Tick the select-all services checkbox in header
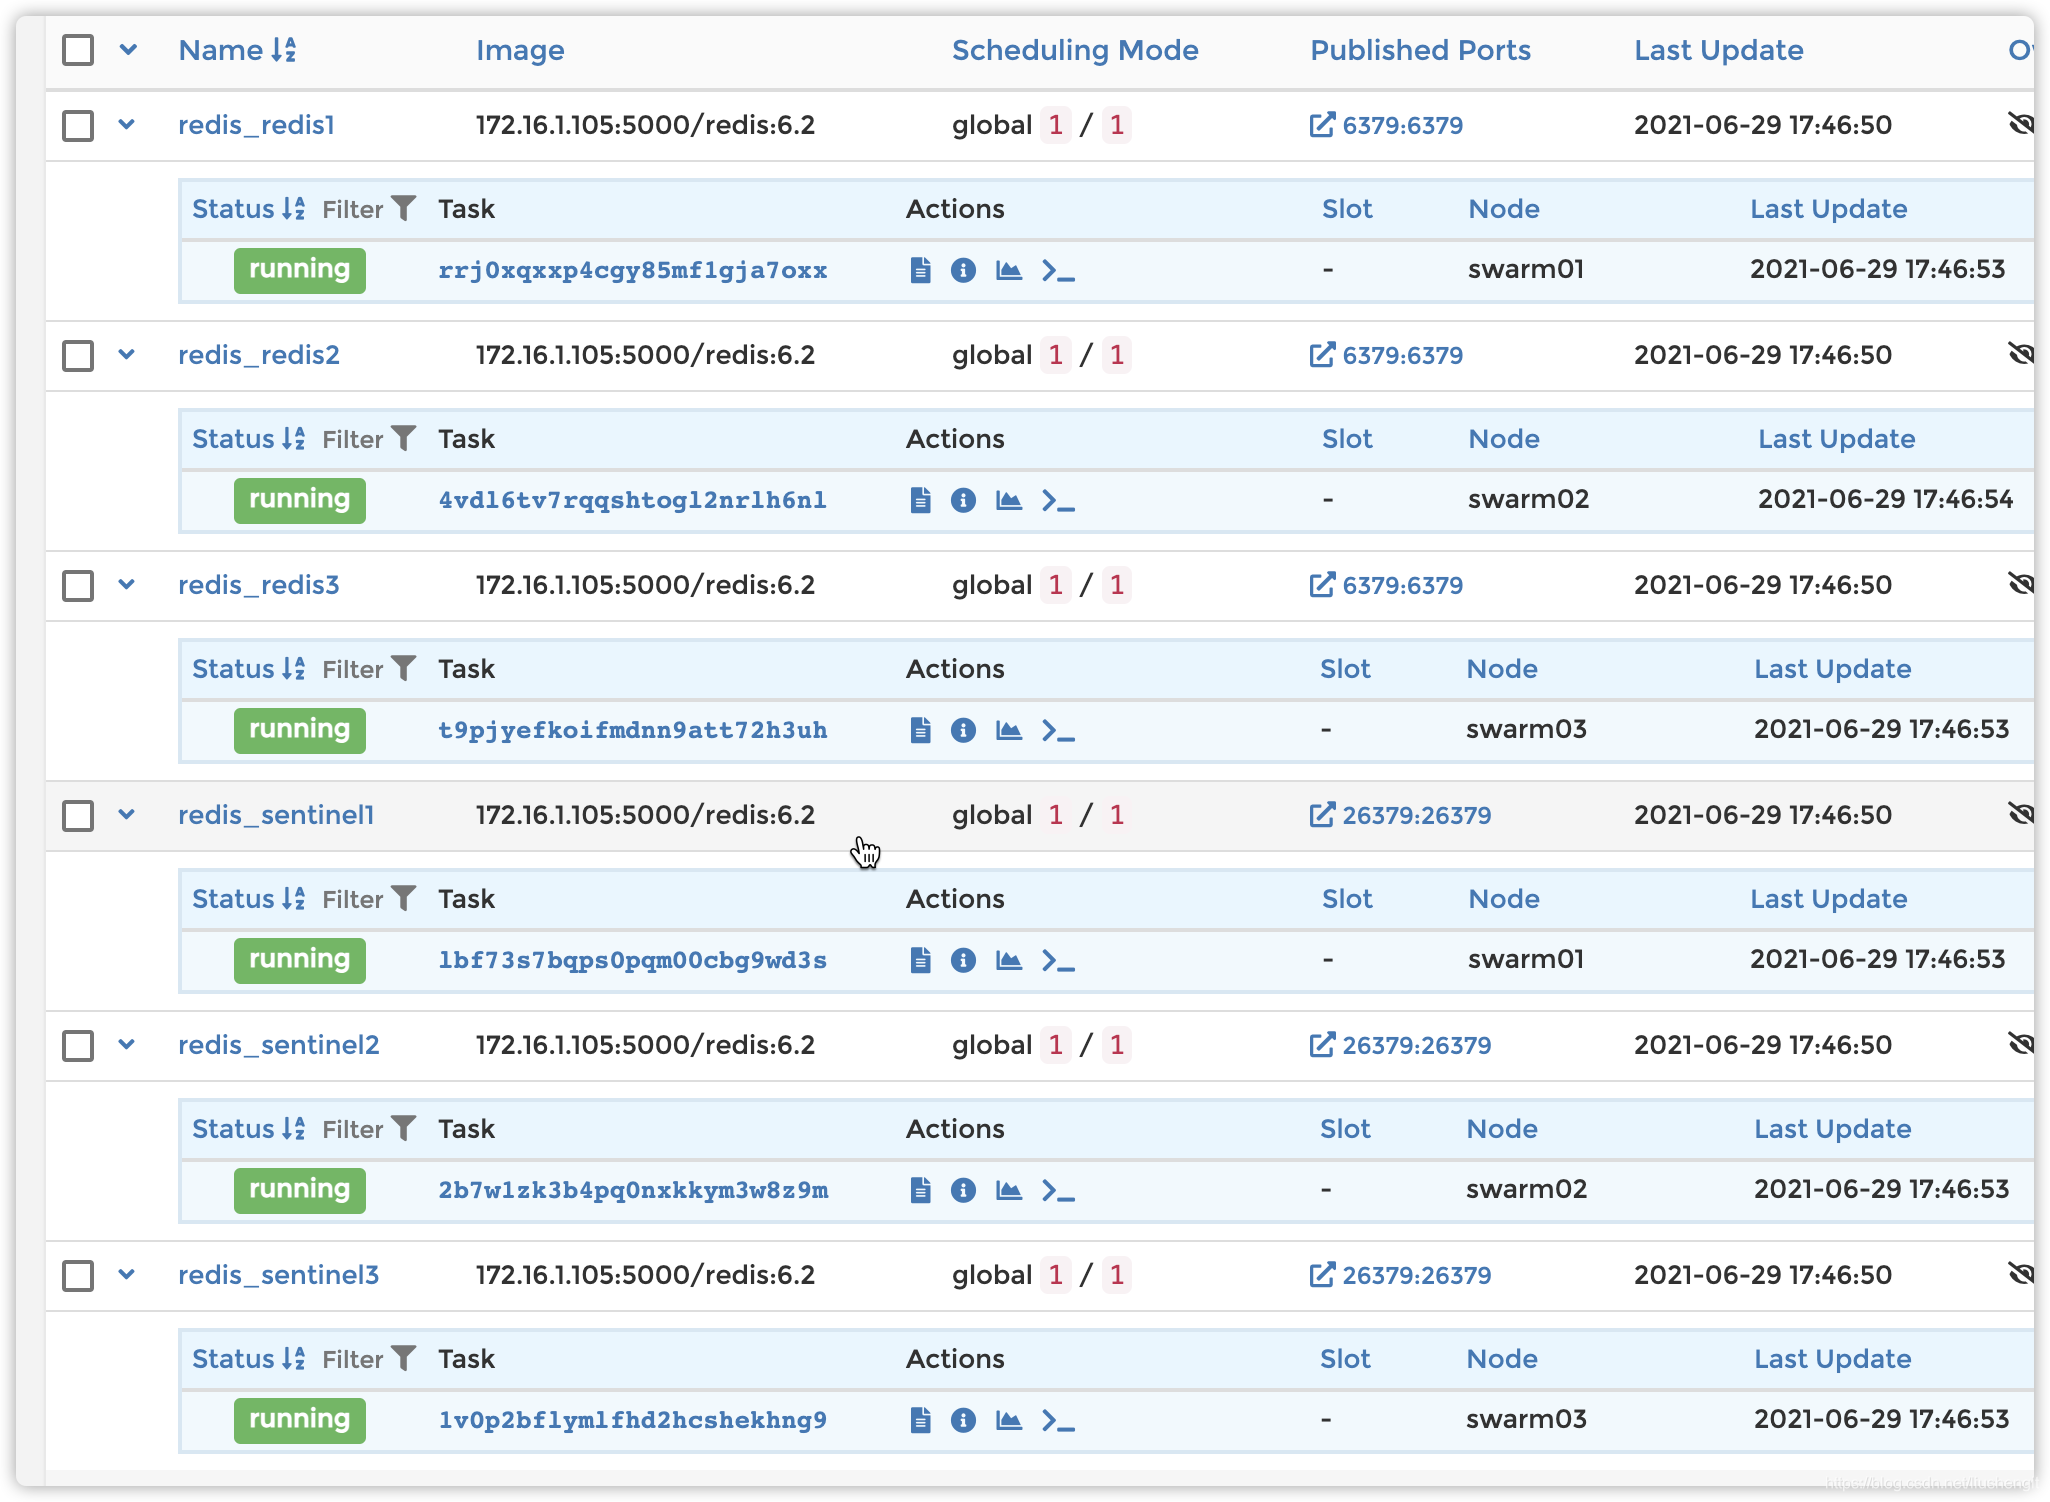 [x=78, y=50]
